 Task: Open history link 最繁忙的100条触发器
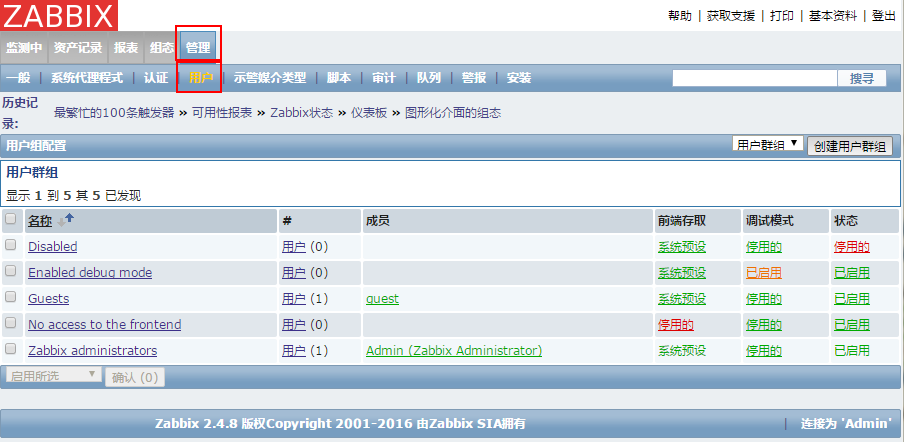pyautogui.click(x=114, y=113)
